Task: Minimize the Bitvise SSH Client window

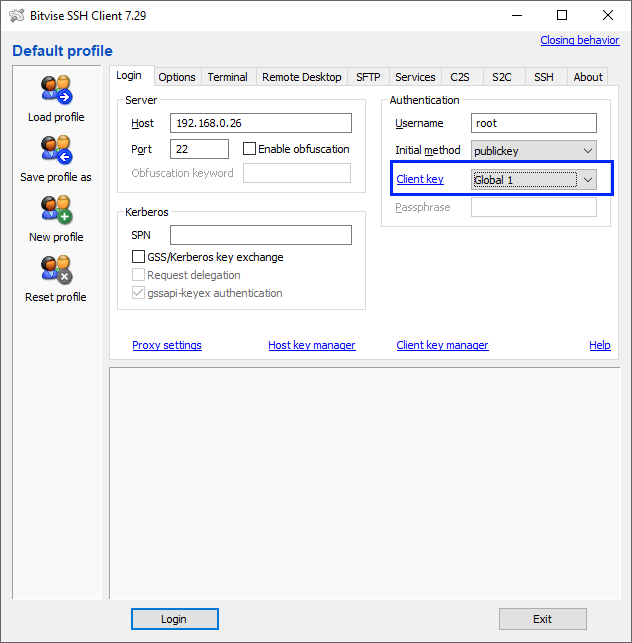Action: 517,16
